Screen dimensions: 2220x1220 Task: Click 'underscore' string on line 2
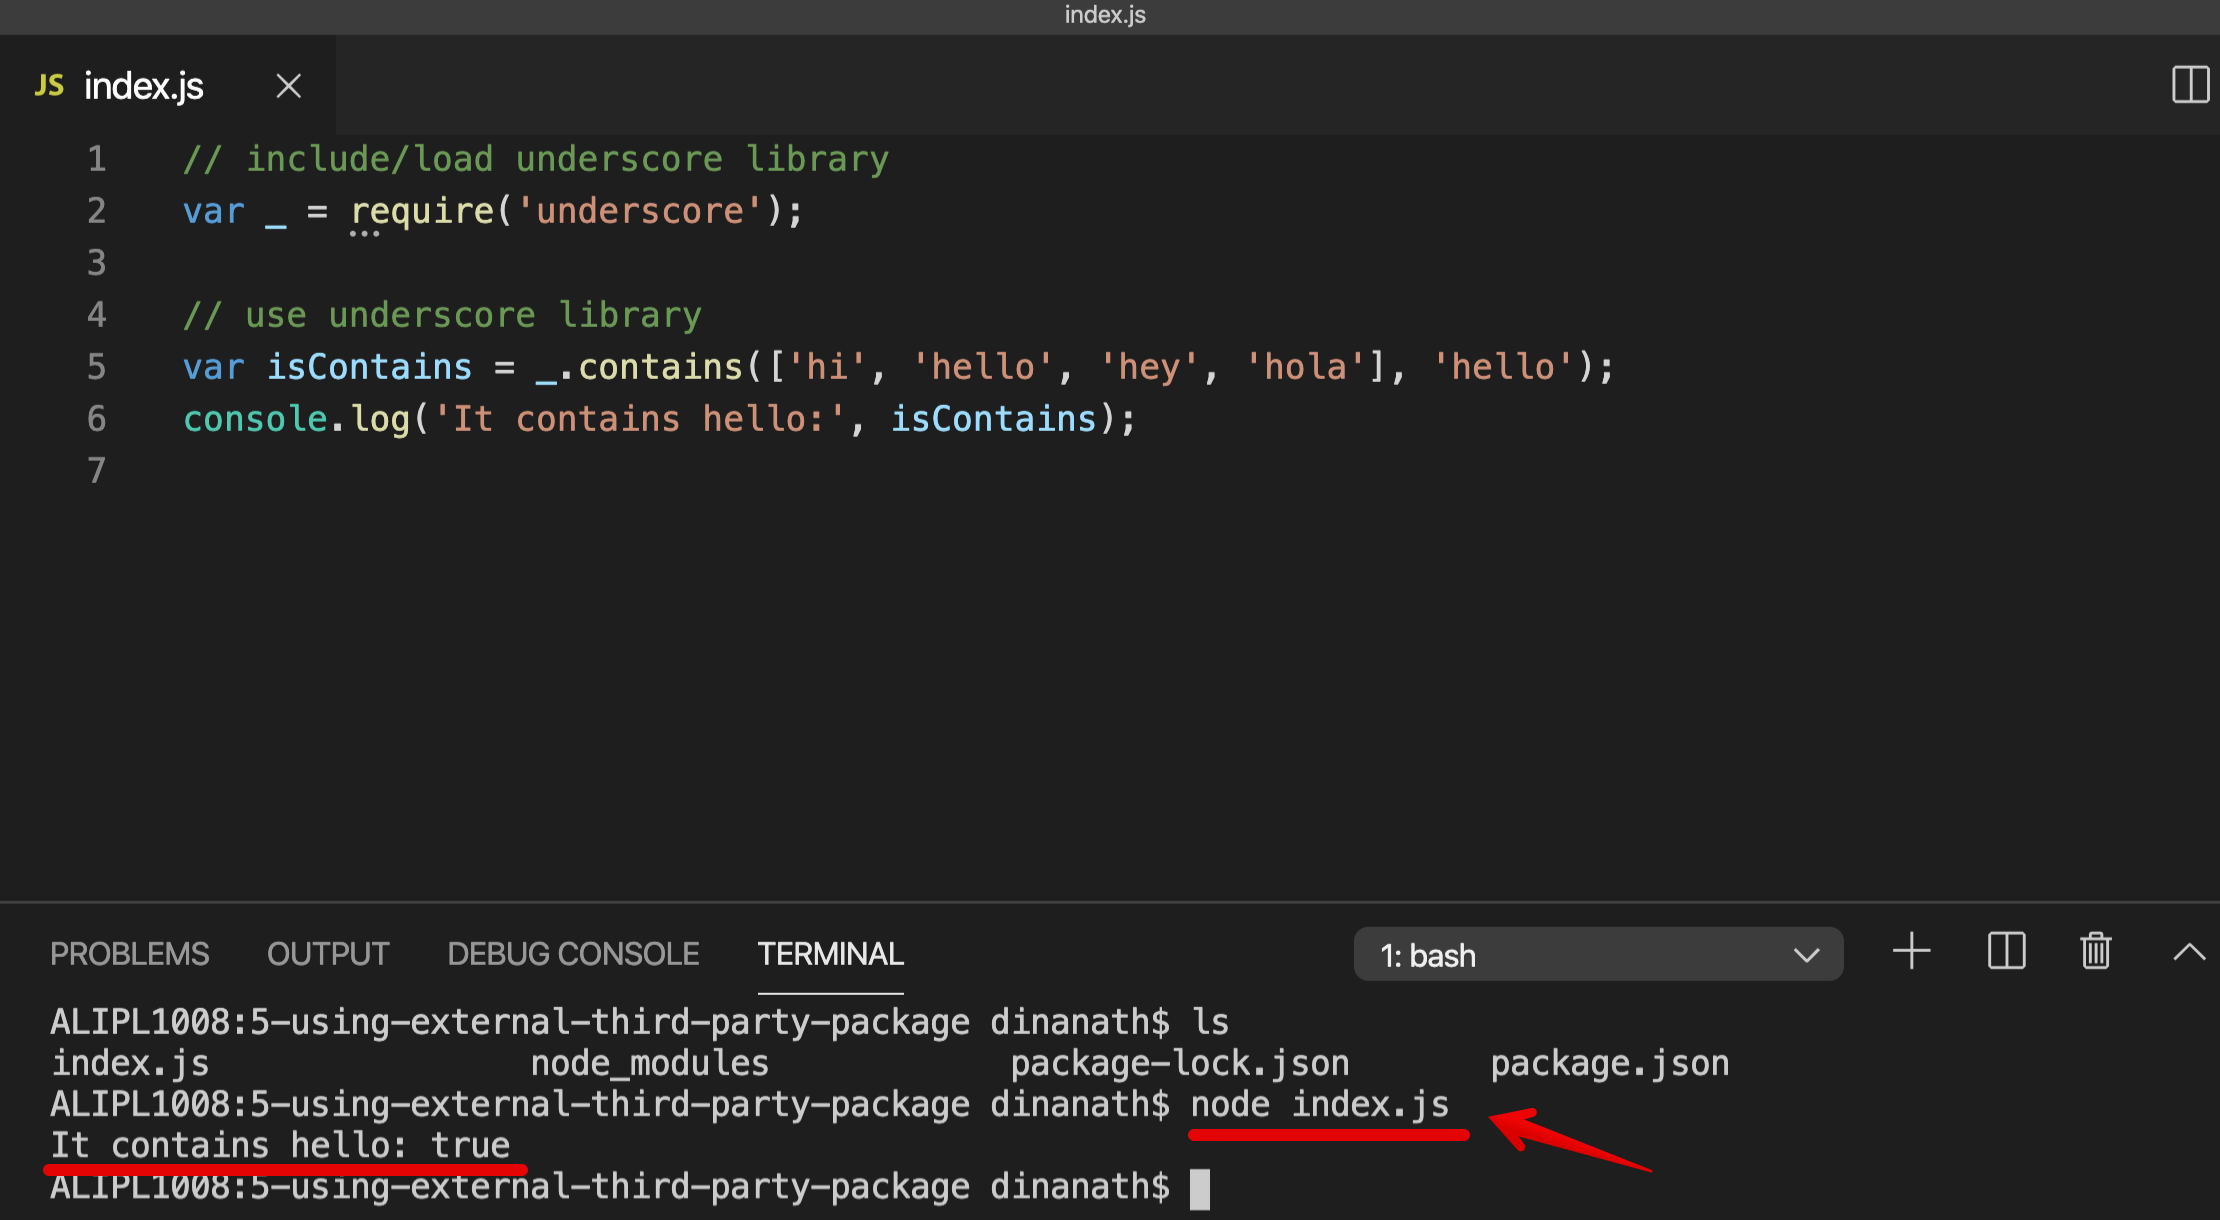pyautogui.click(x=640, y=211)
